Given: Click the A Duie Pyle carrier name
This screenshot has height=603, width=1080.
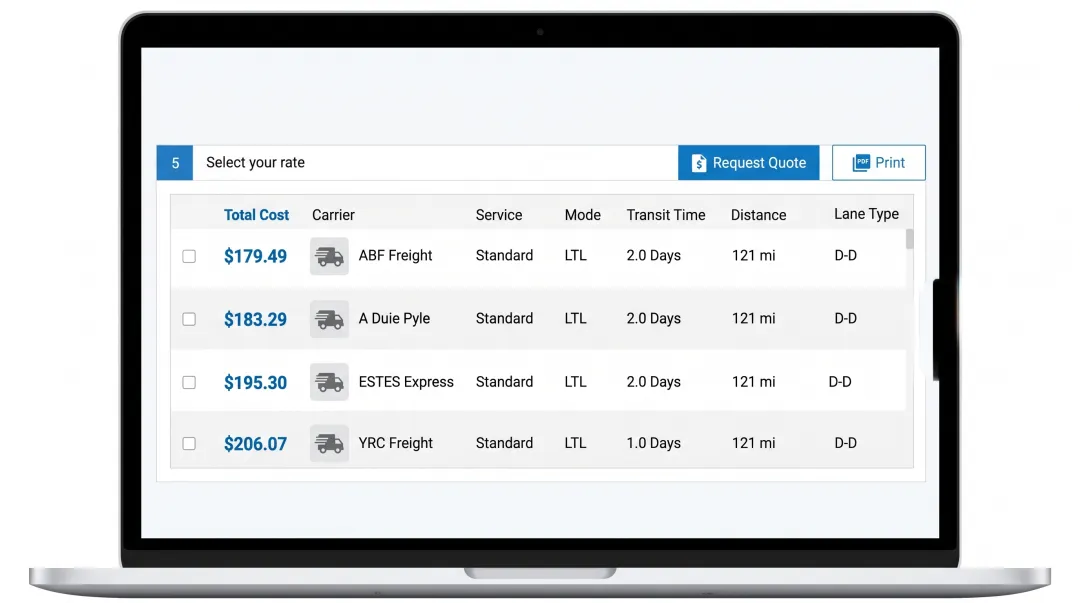Looking at the screenshot, I should [394, 318].
